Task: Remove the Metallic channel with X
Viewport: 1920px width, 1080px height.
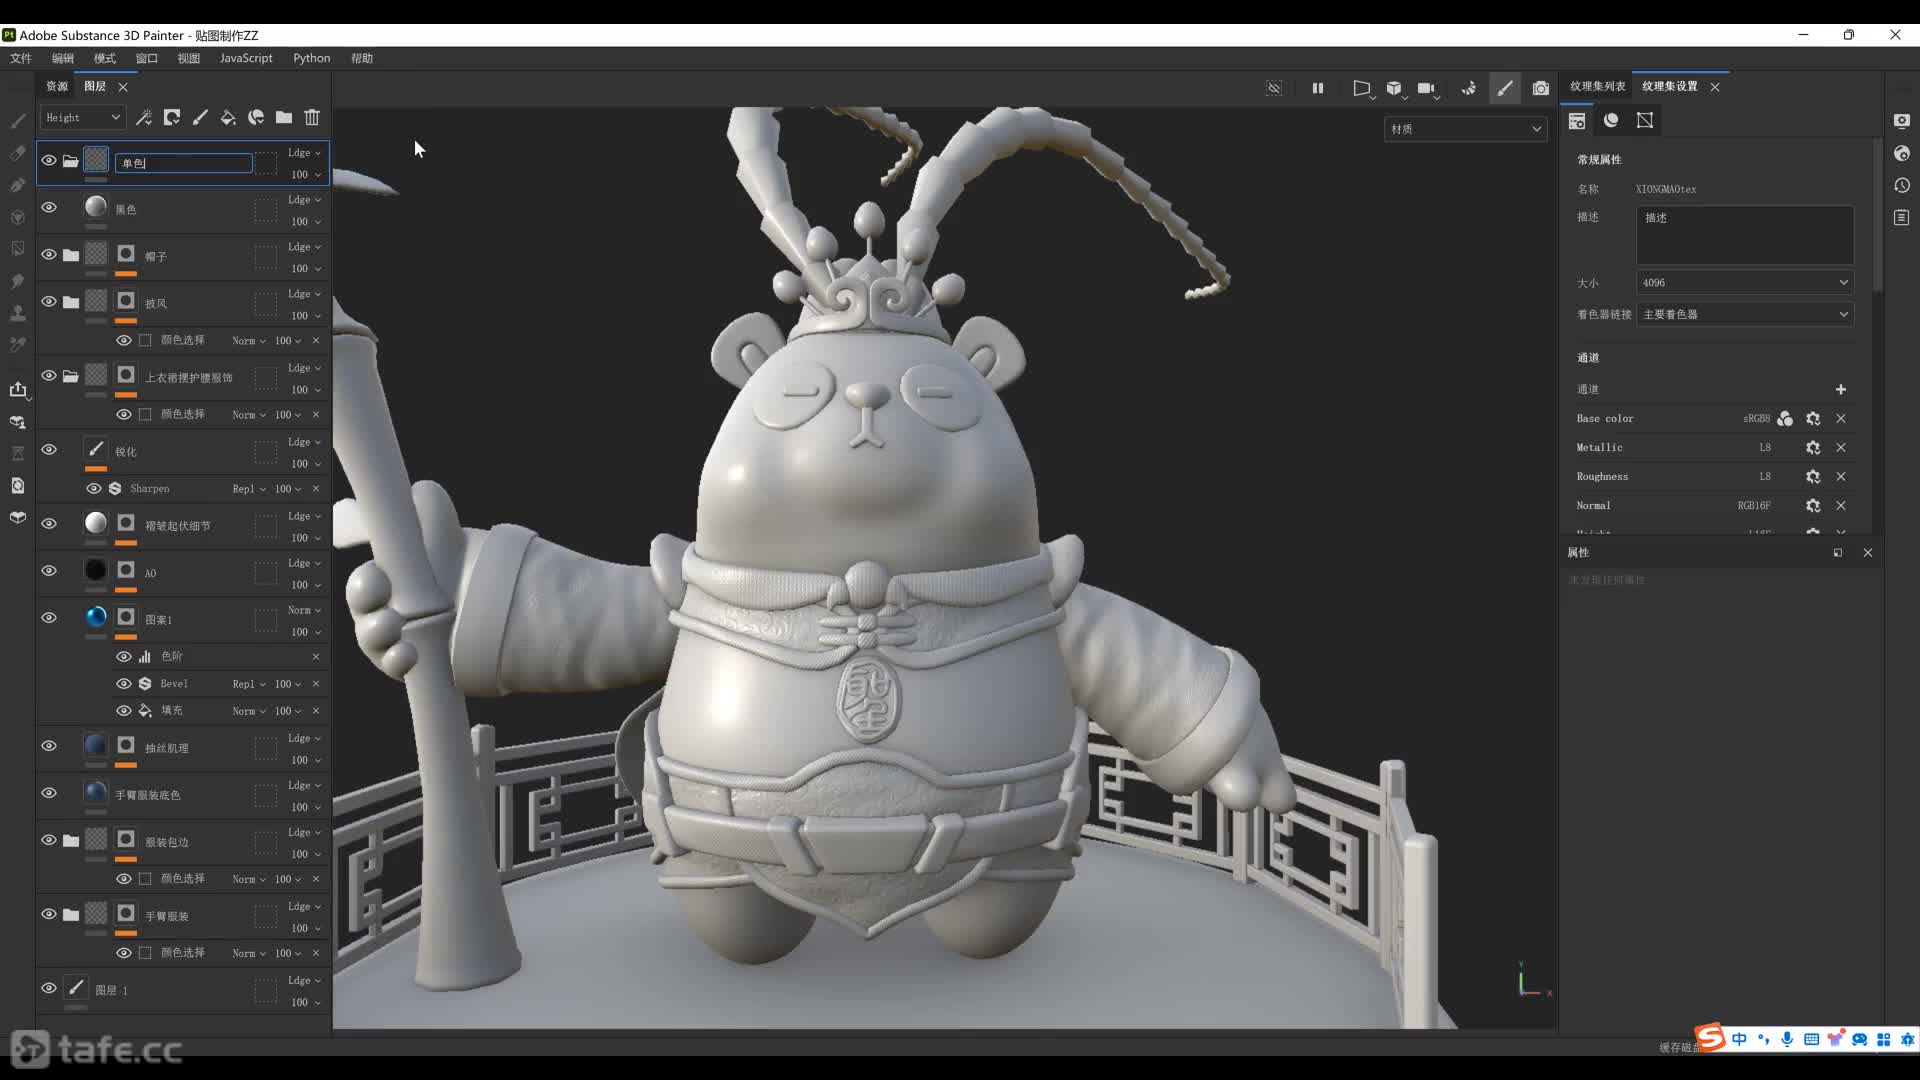Action: 1841,448
